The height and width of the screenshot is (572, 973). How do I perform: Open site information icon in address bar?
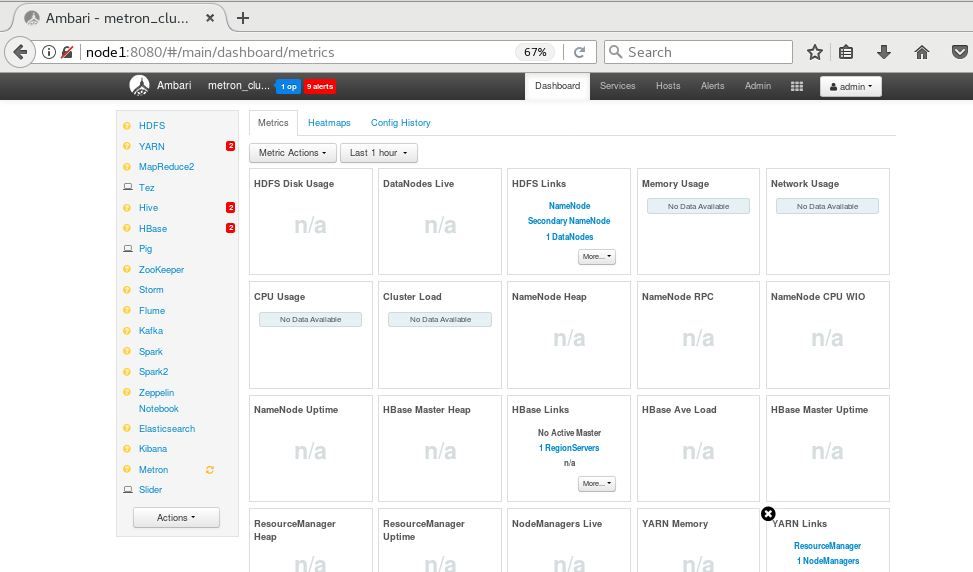48,52
